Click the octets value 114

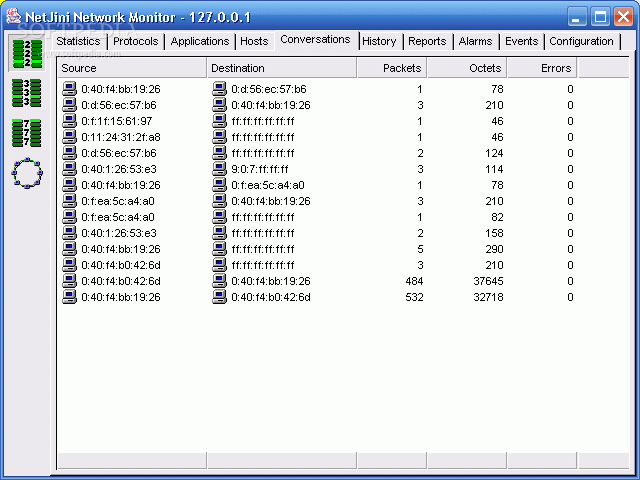point(494,169)
